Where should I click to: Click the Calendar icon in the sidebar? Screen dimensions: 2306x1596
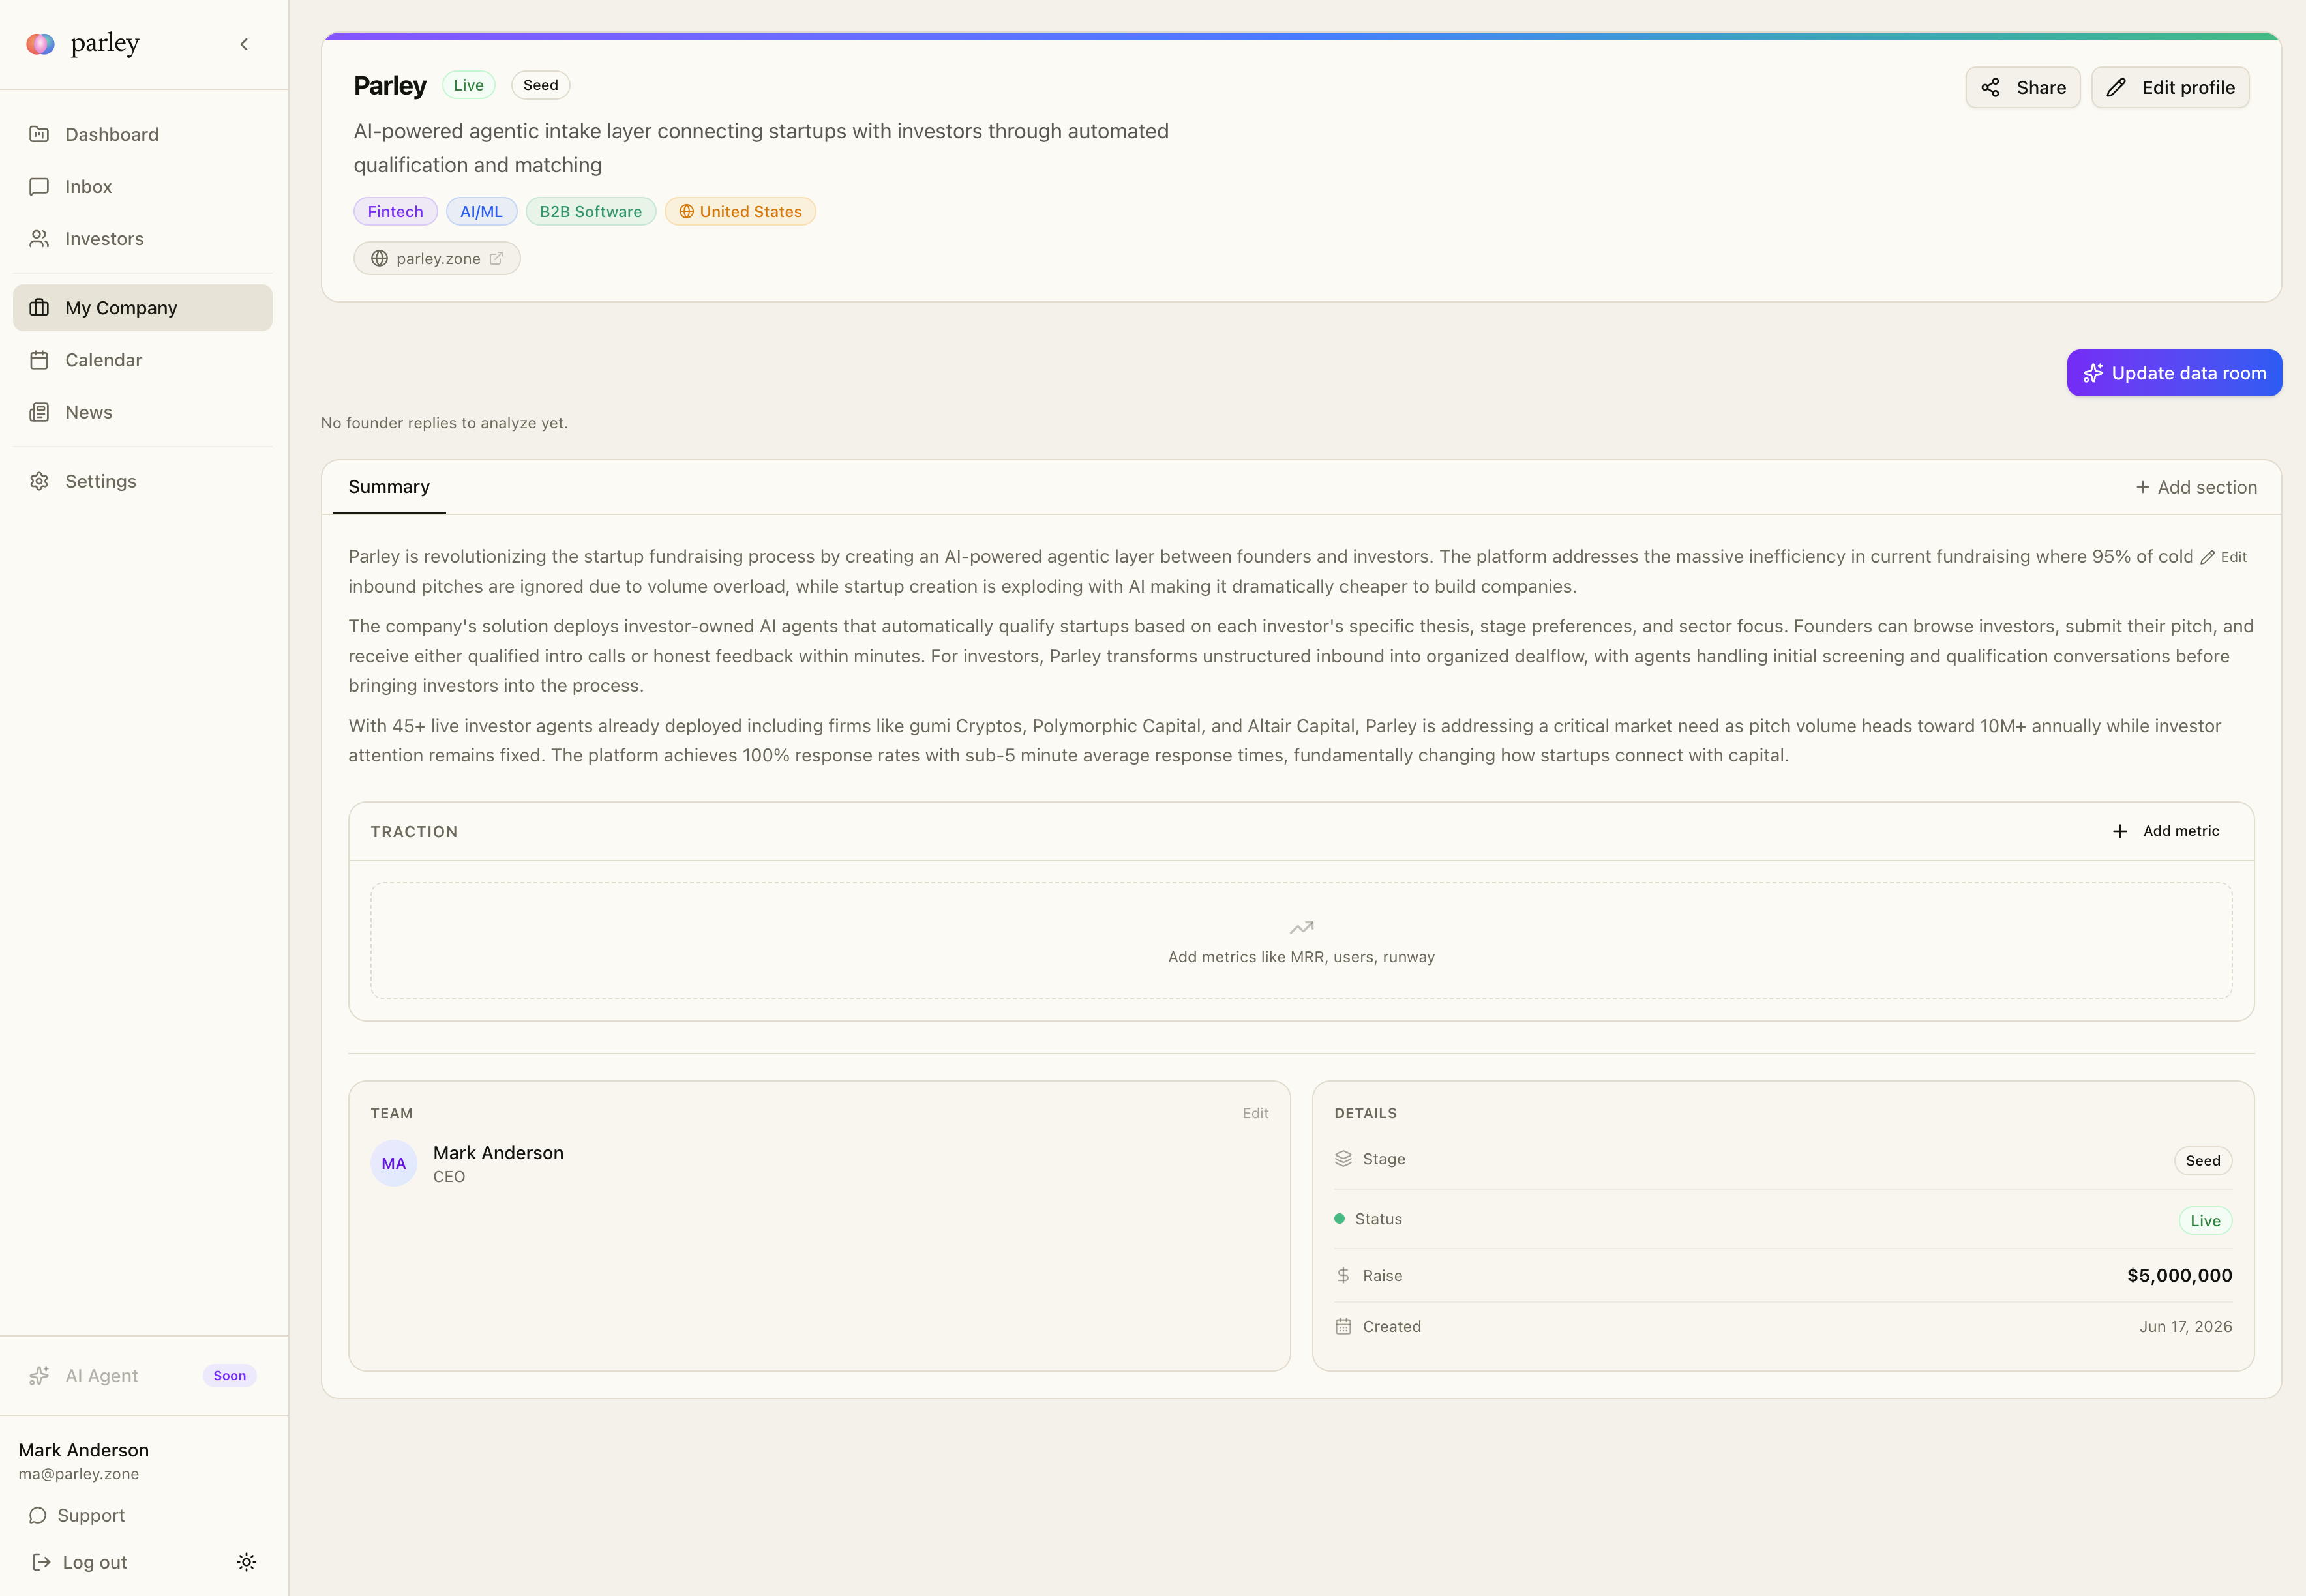pos(39,360)
